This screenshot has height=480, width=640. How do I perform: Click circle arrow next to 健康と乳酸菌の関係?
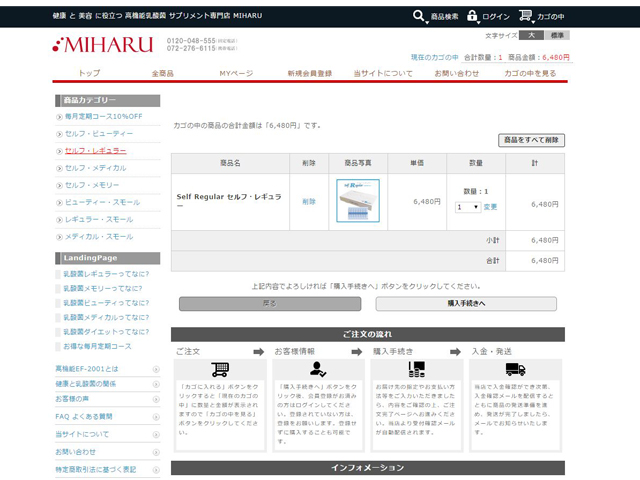click(x=156, y=384)
